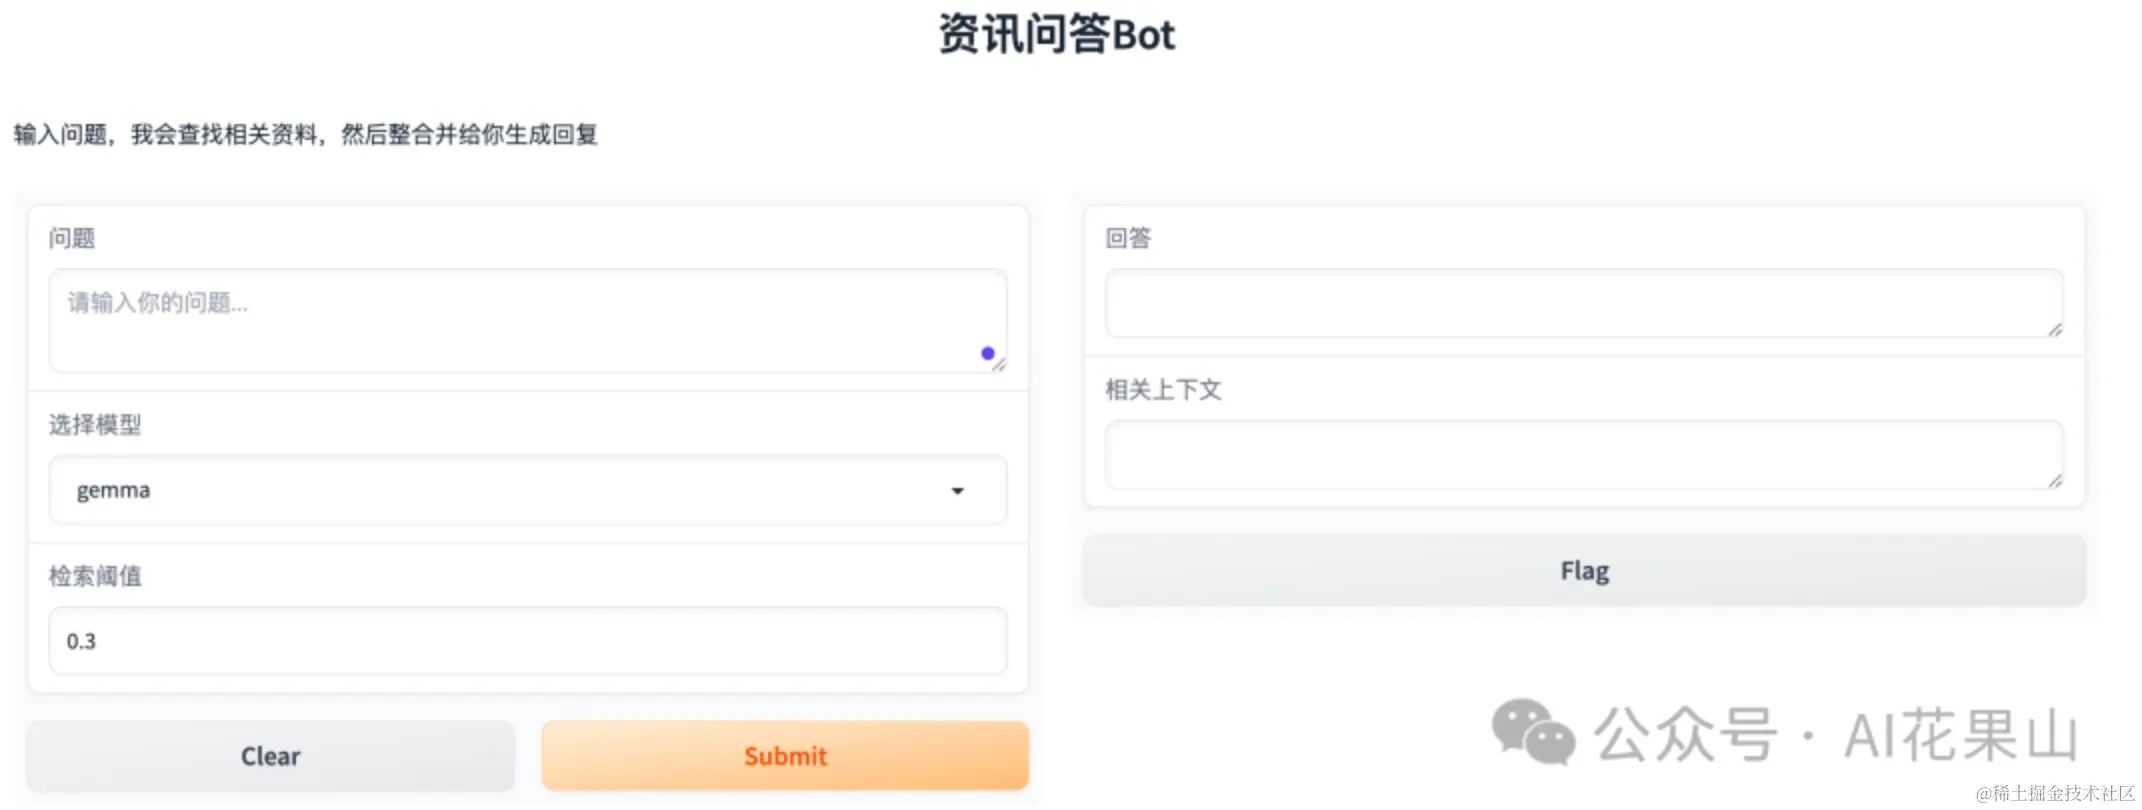Click the resize handle of the 相关上下文 box
This screenshot has height=810, width=2142.
click(2055, 481)
